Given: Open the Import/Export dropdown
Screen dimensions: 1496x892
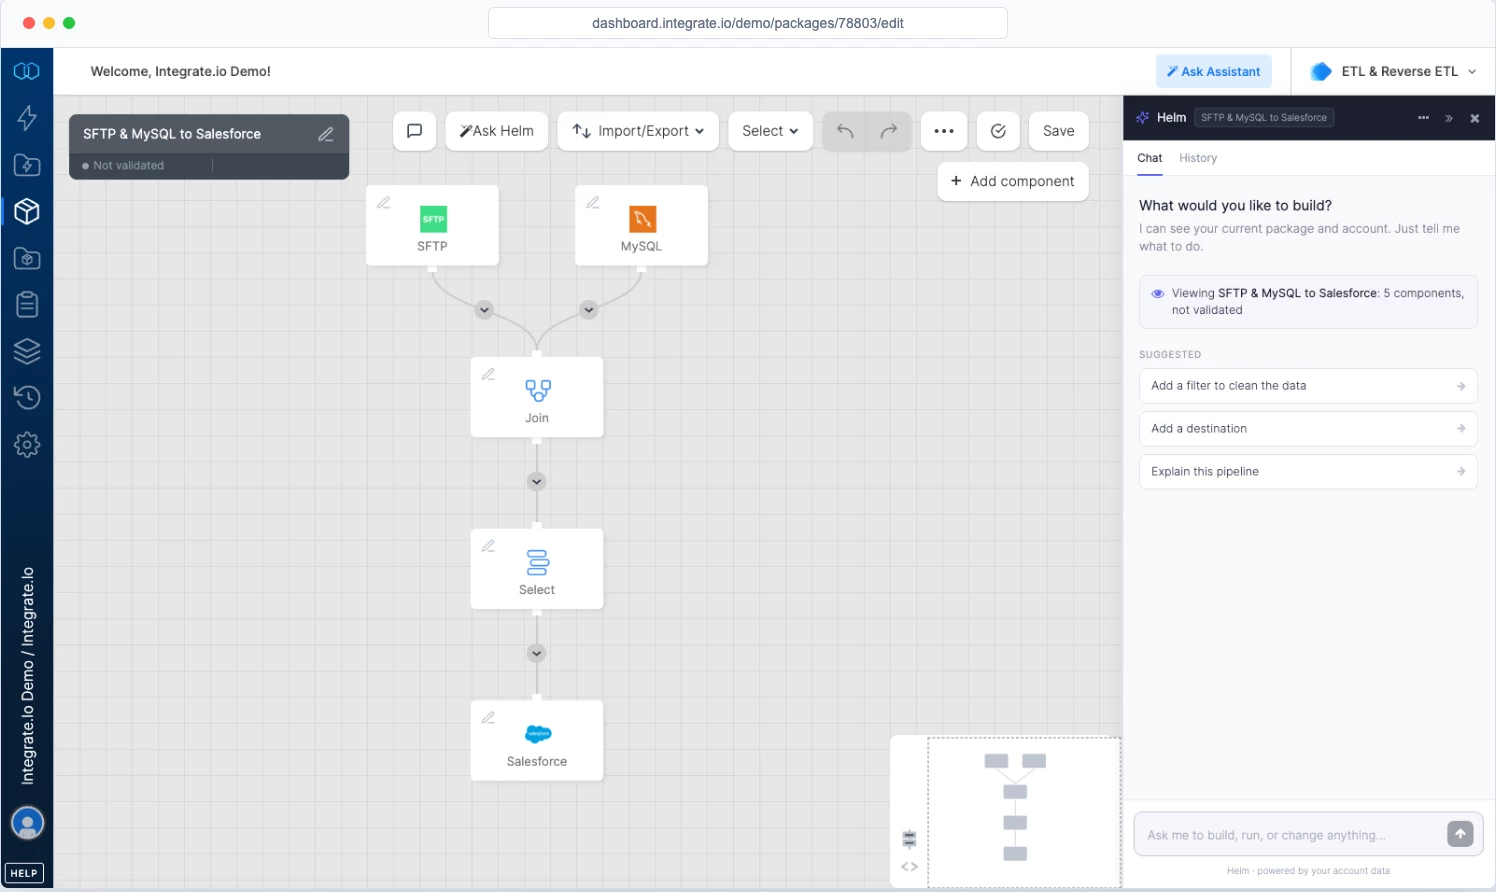Looking at the screenshot, I should (638, 131).
